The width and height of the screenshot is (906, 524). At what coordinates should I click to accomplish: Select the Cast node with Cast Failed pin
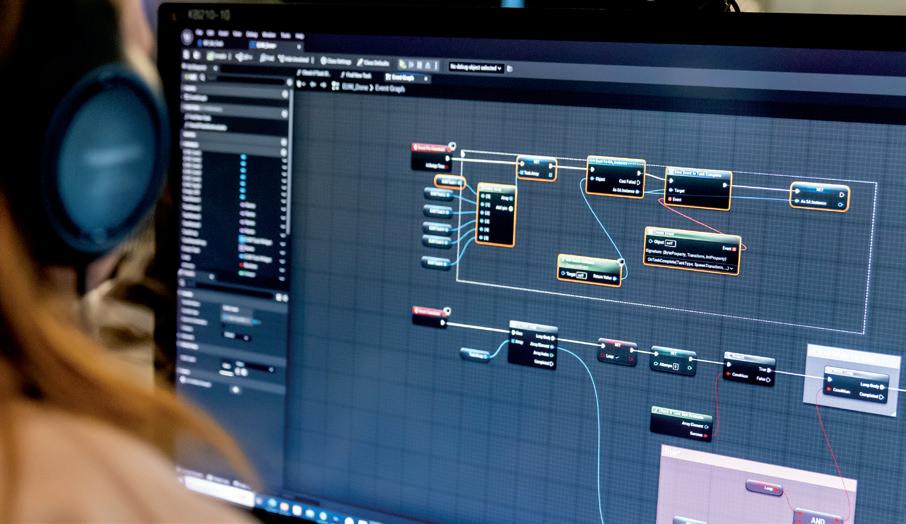[x=615, y=177]
